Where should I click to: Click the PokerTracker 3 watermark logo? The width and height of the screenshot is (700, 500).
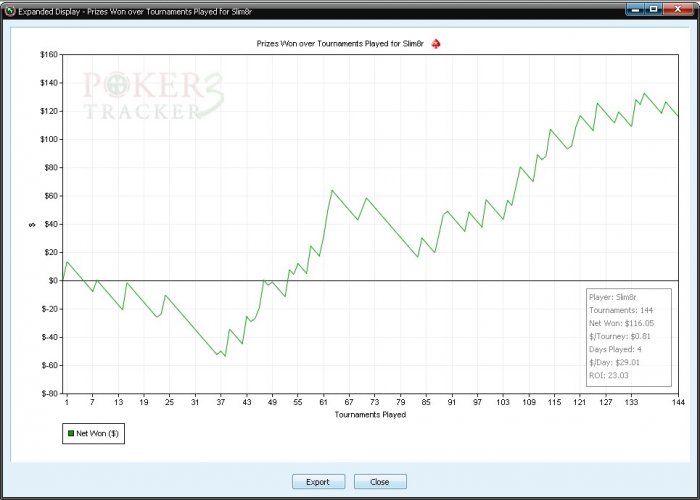(x=153, y=96)
